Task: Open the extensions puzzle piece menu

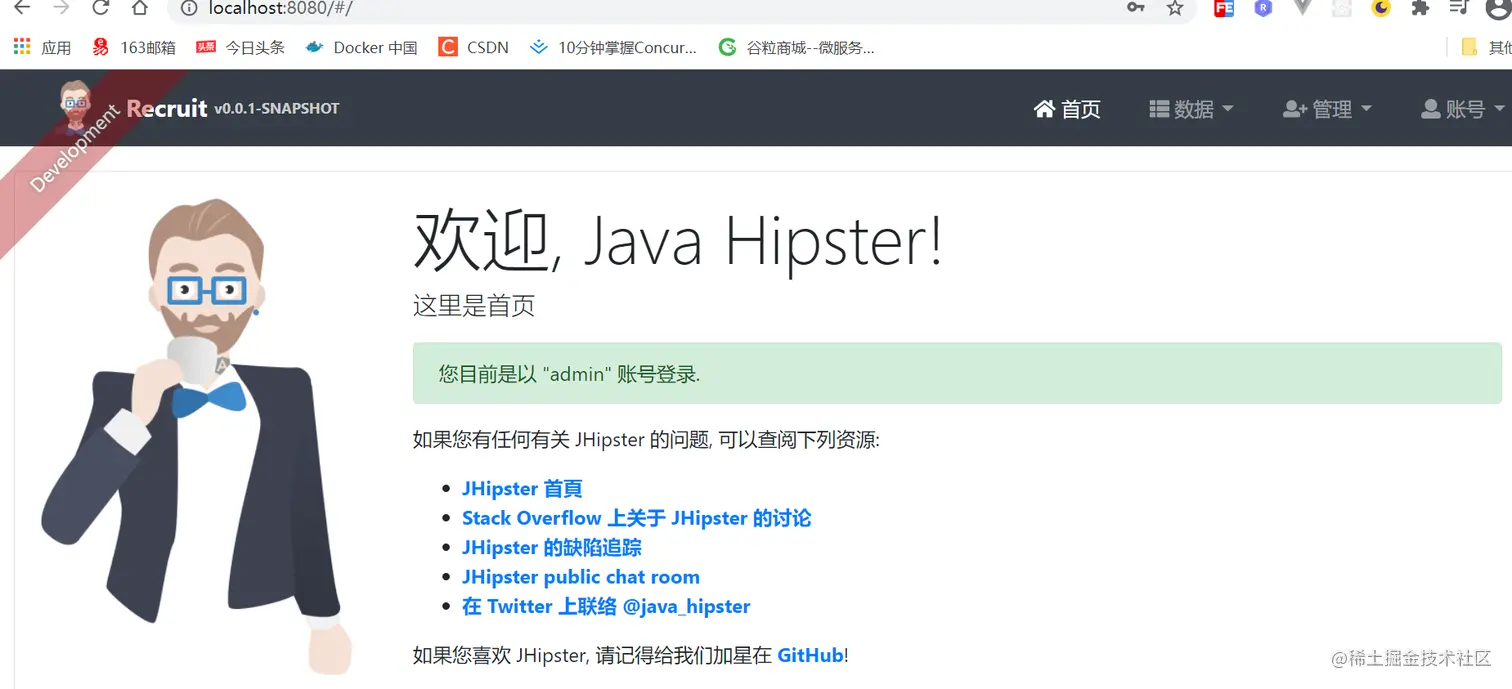Action: point(1420,8)
